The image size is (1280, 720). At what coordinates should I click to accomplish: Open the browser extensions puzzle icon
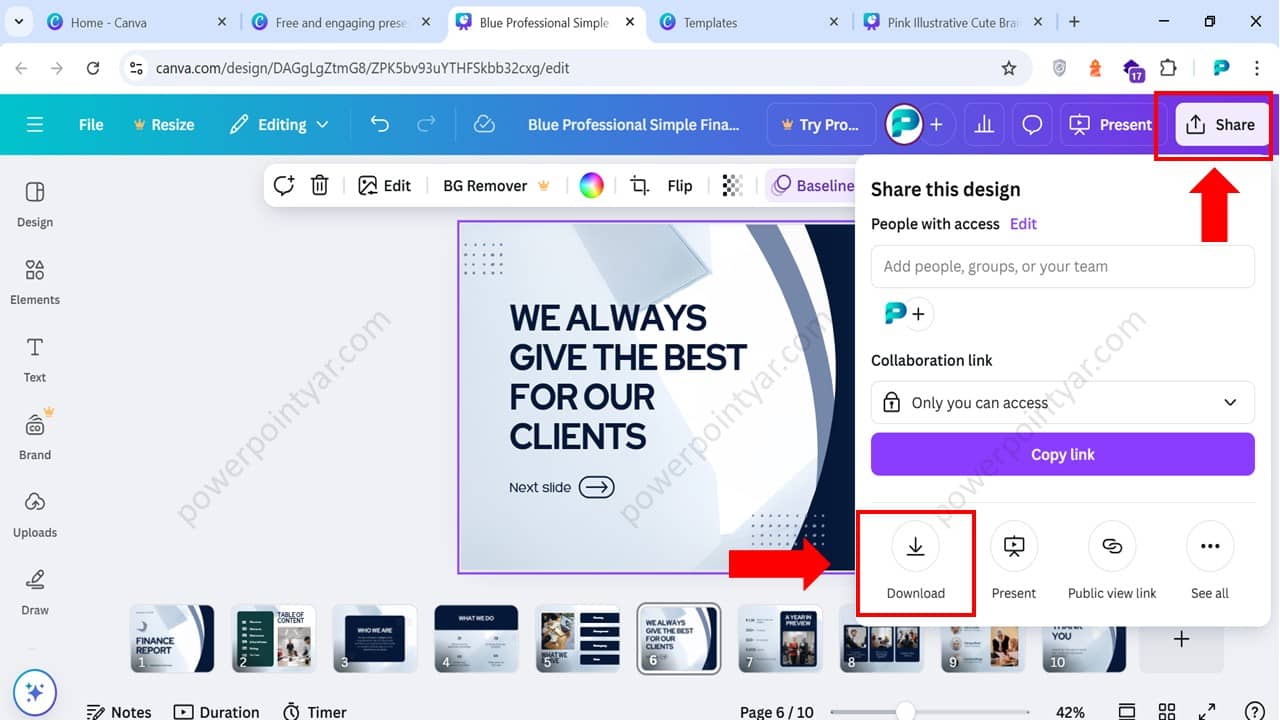[1168, 68]
